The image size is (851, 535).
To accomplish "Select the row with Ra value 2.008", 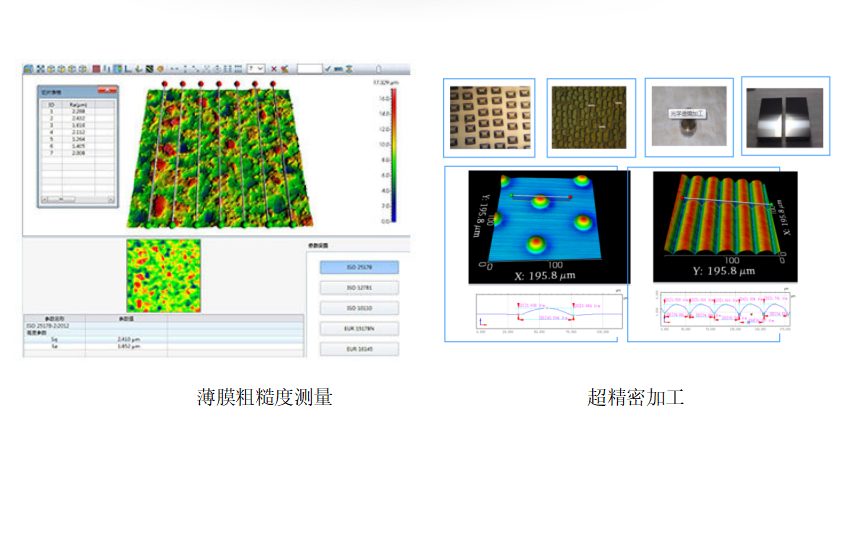I will pos(78,154).
